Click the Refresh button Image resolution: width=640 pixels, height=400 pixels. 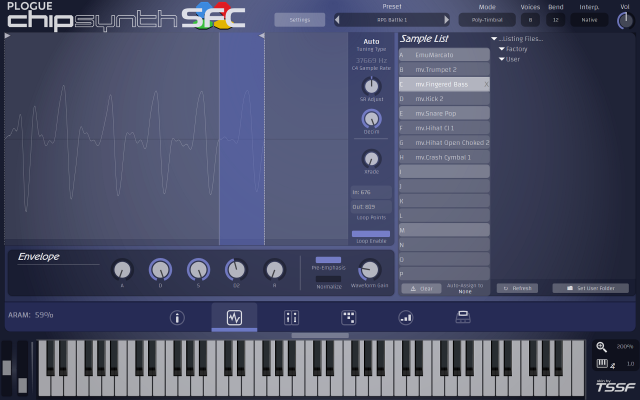517,288
